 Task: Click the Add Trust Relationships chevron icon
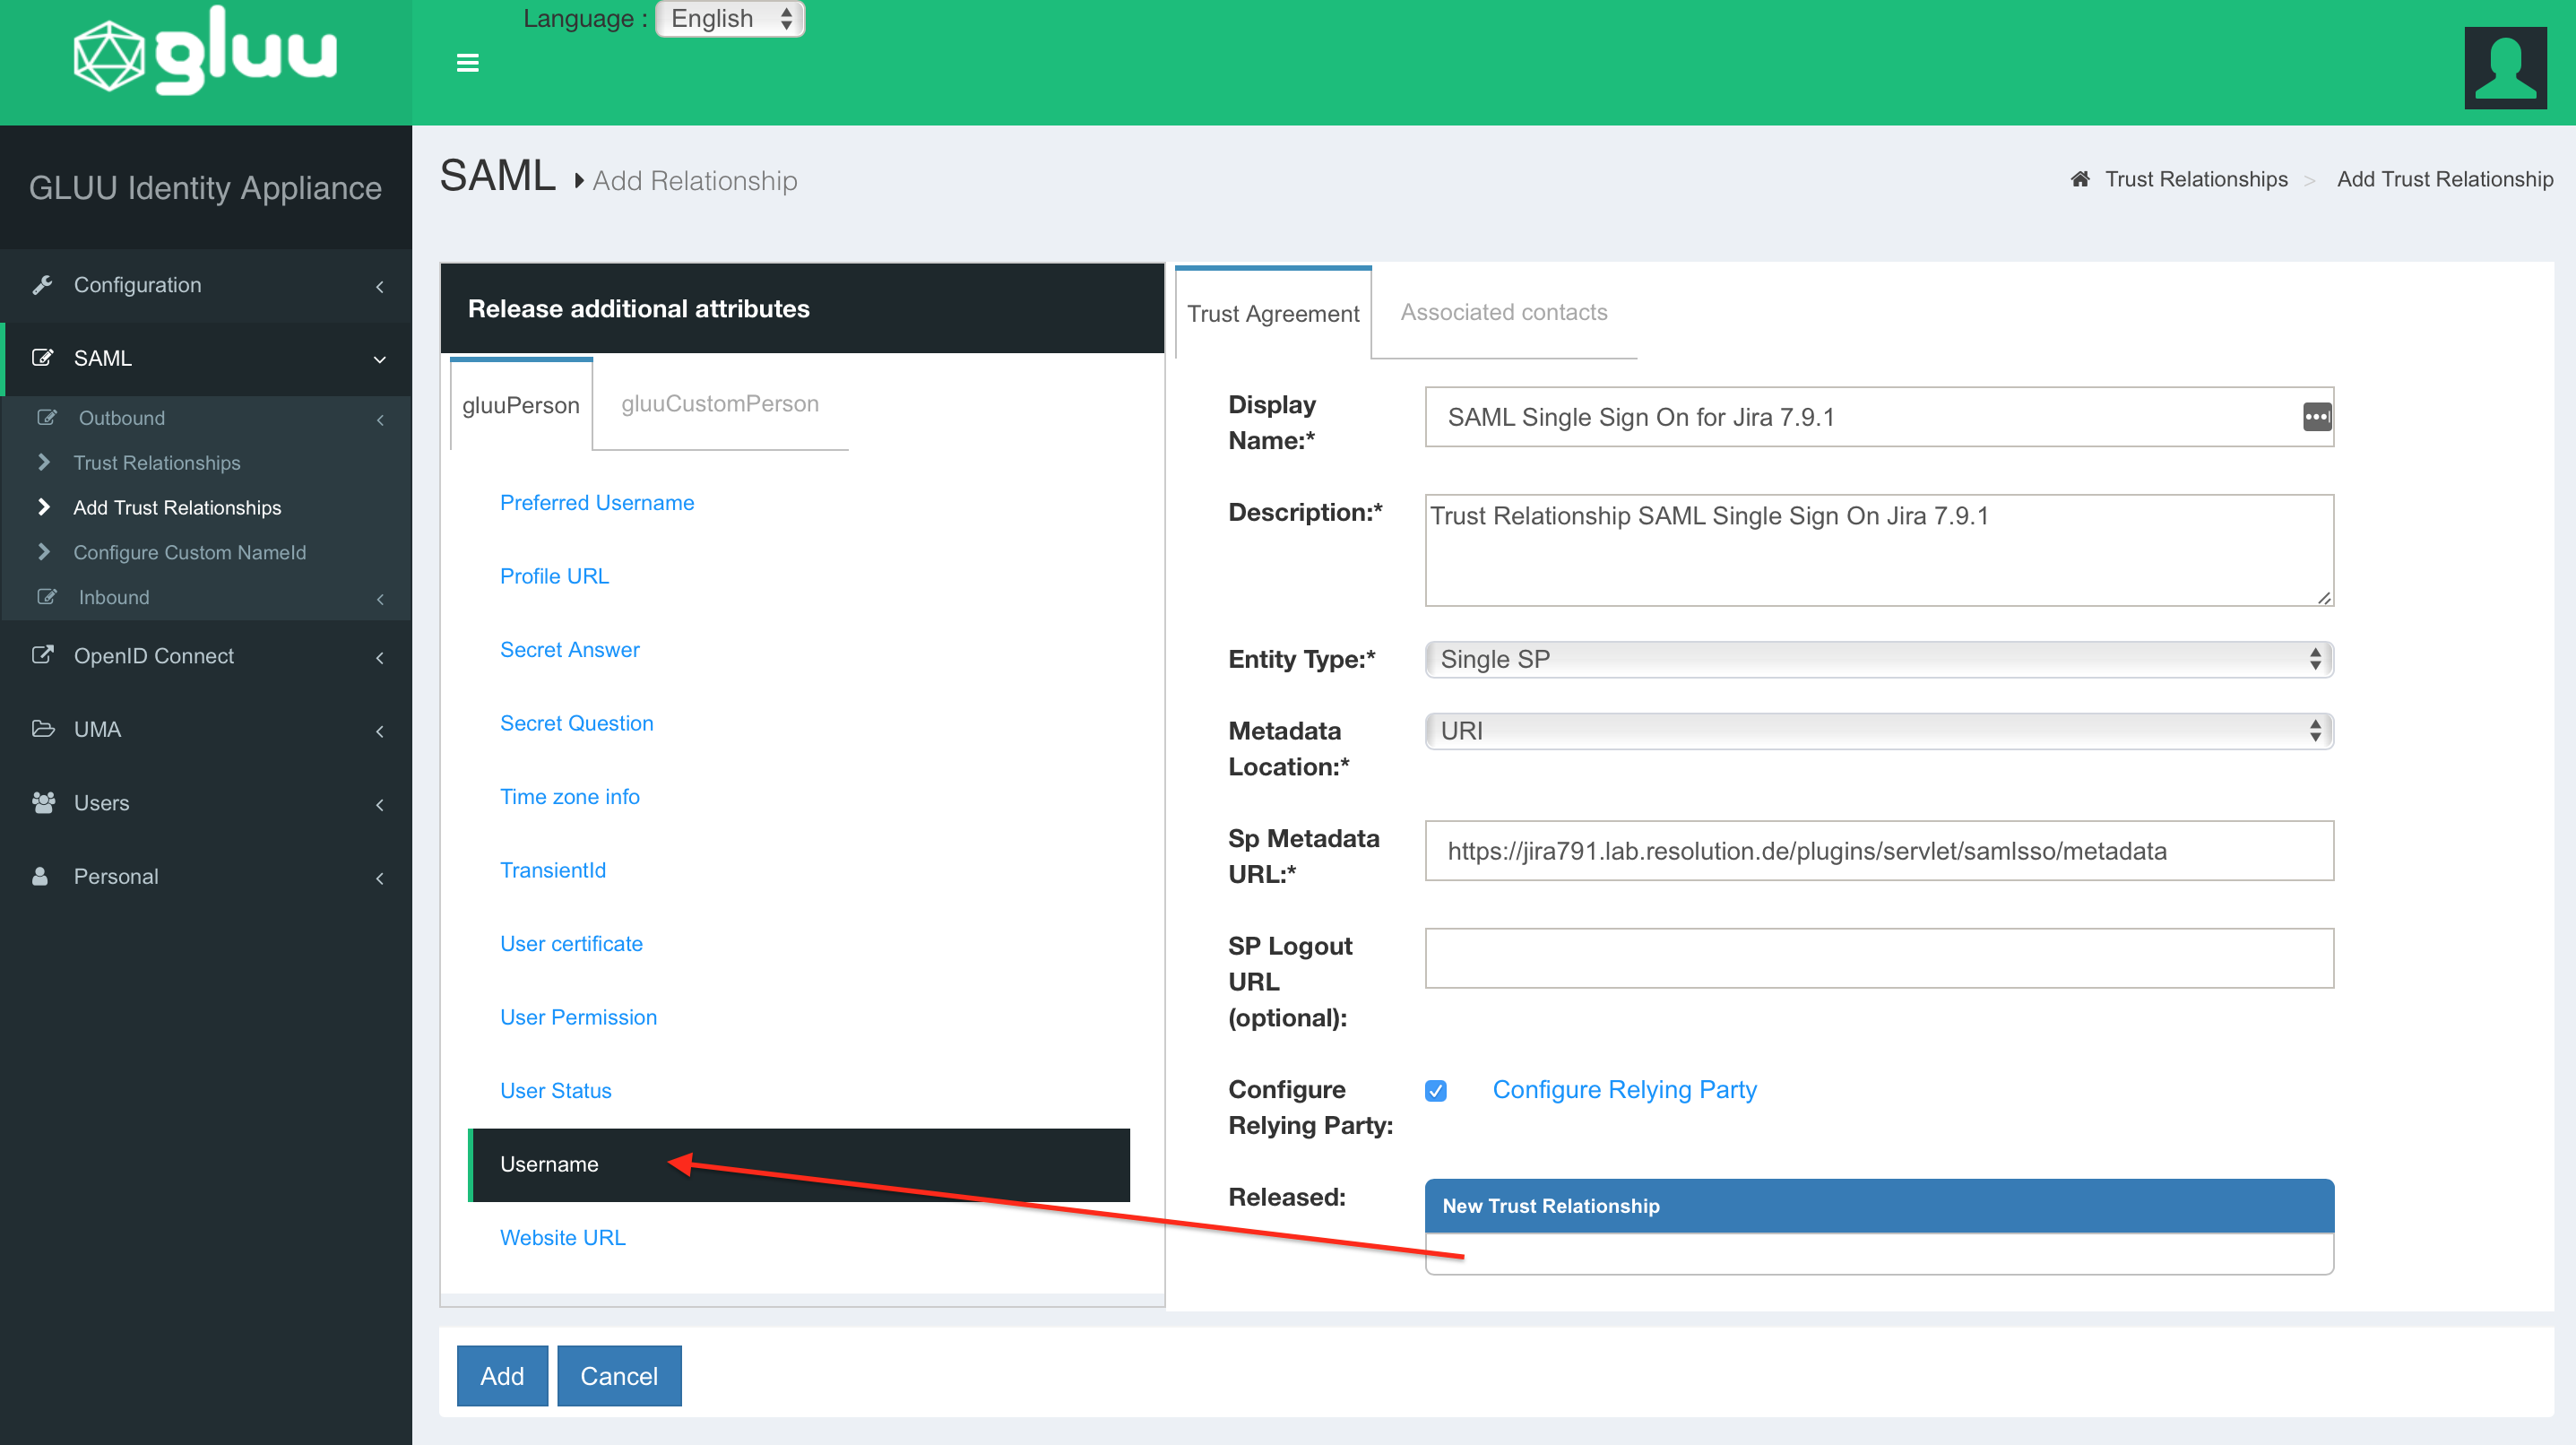pyautogui.click(x=43, y=507)
